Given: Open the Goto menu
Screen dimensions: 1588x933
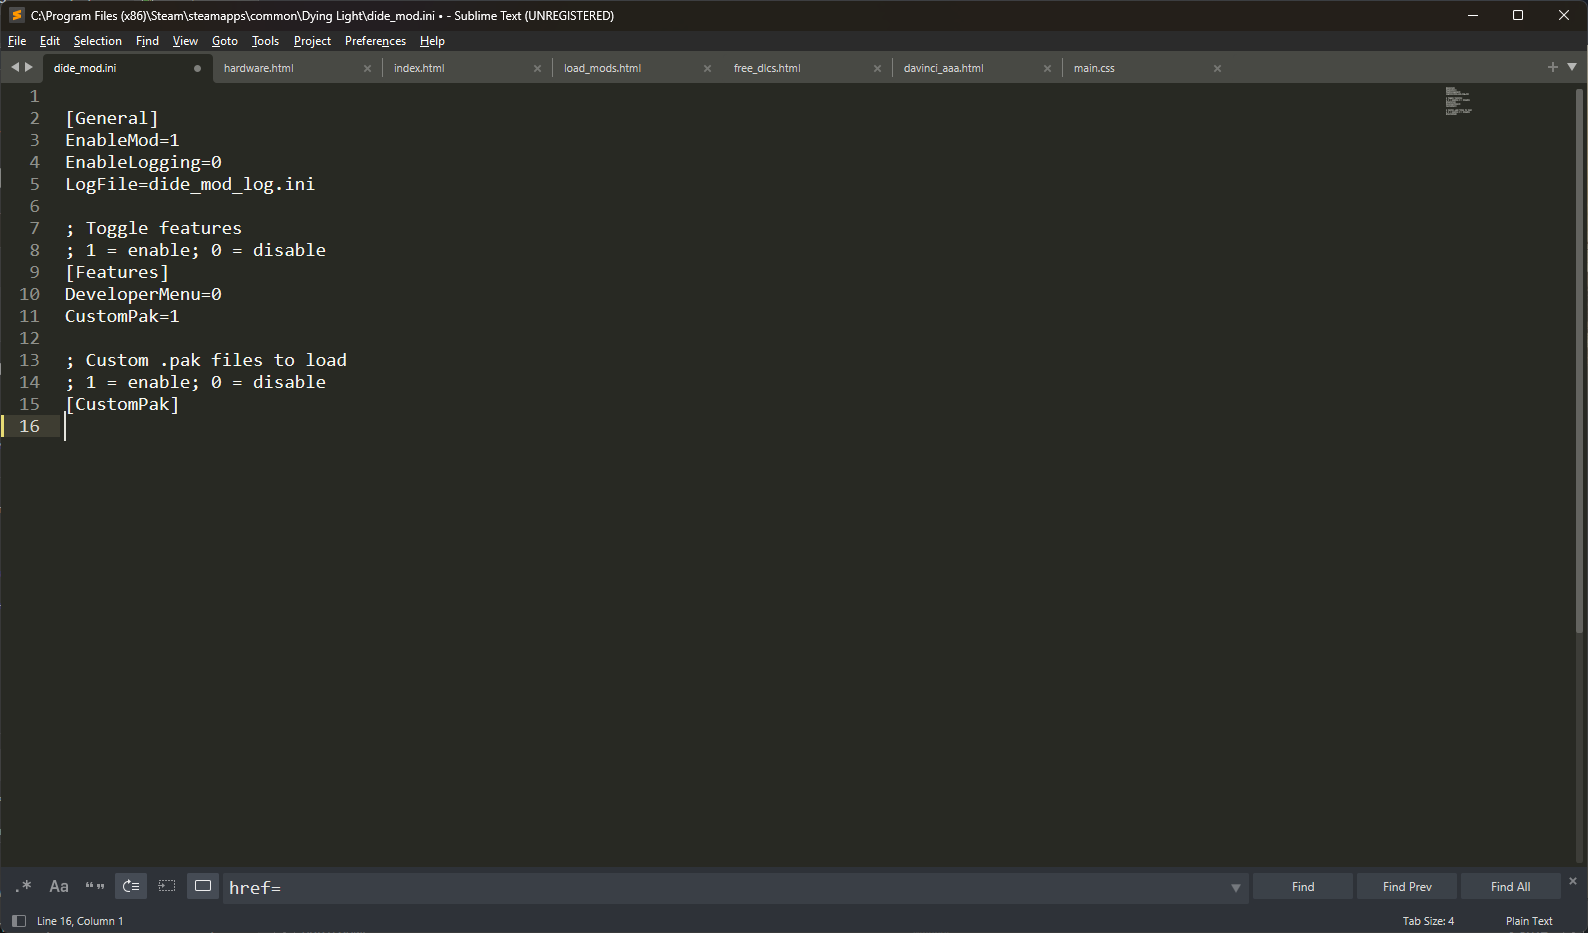Looking at the screenshot, I should 225,41.
